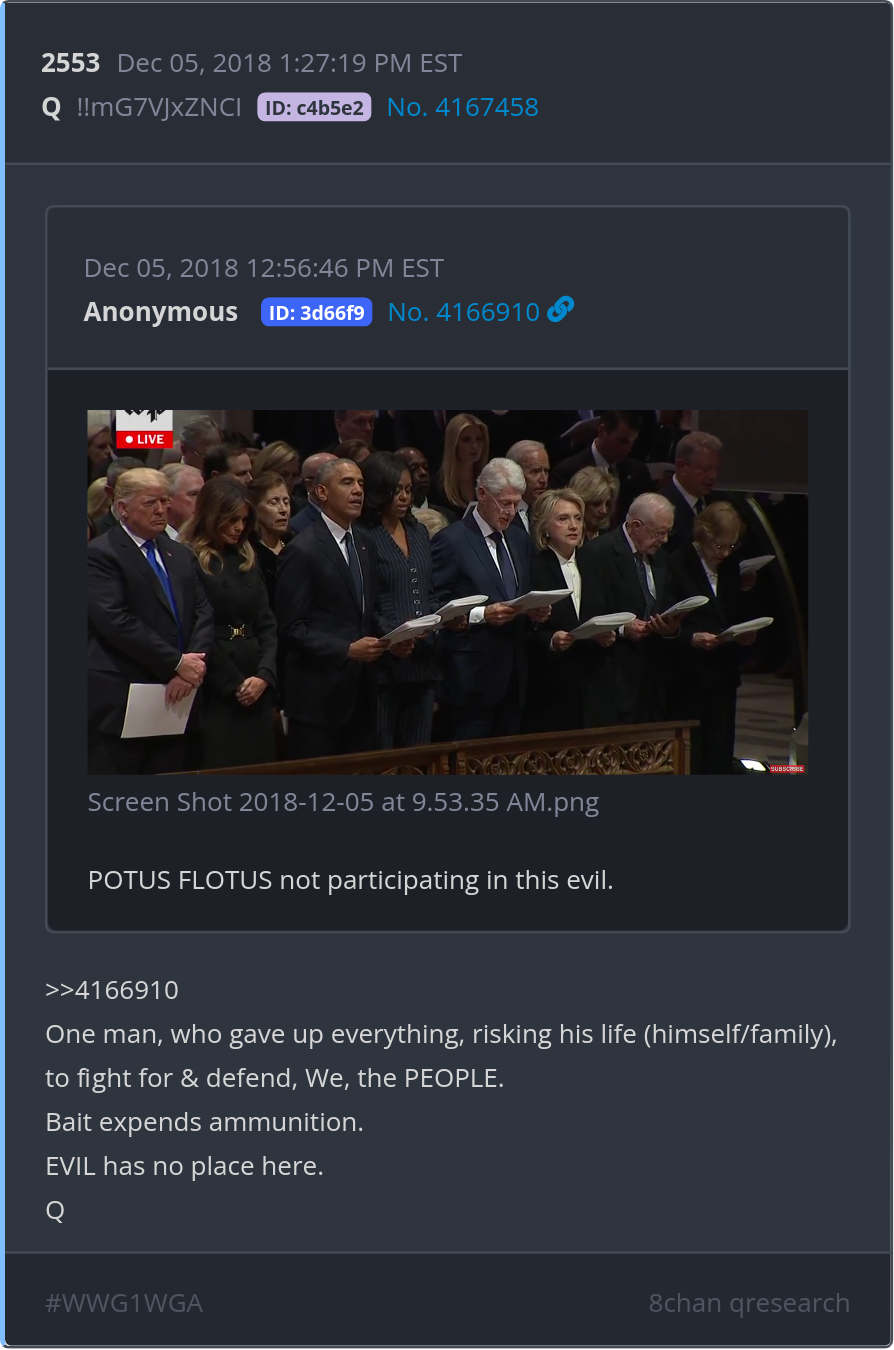Click the channel logo above the LIVE badge
The image size is (894, 1350).
[145, 420]
